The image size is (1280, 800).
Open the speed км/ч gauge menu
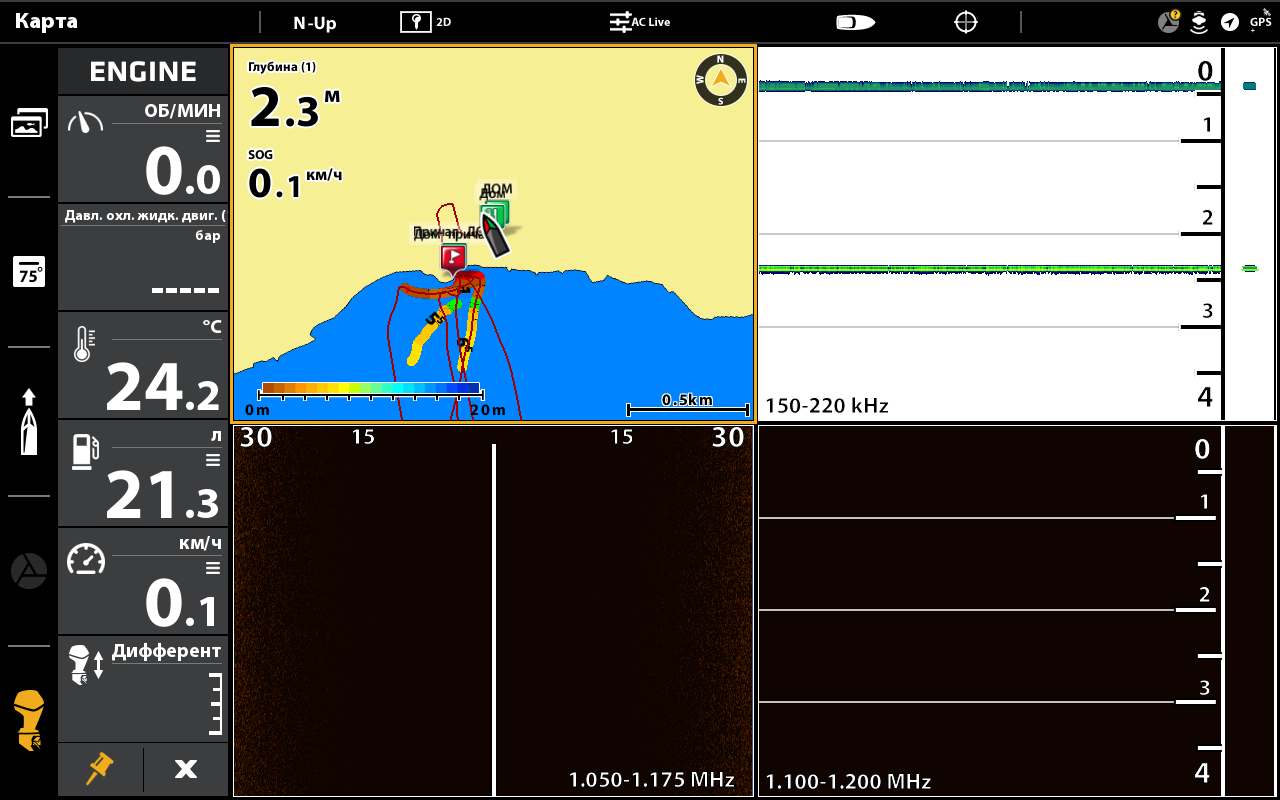212,568
